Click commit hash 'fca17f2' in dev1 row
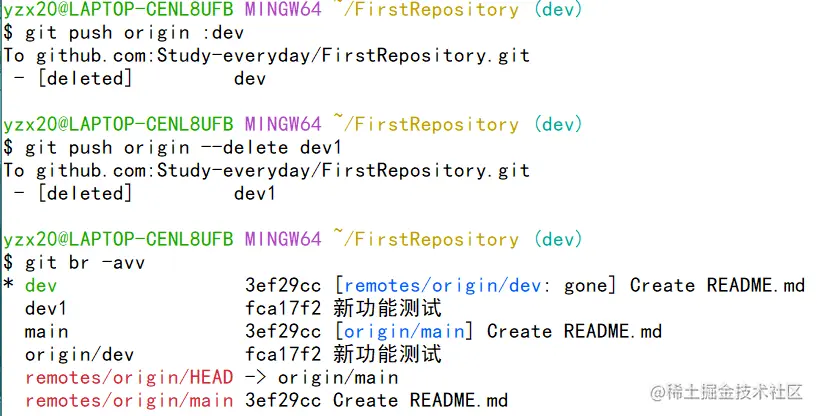 coord(283,309)
